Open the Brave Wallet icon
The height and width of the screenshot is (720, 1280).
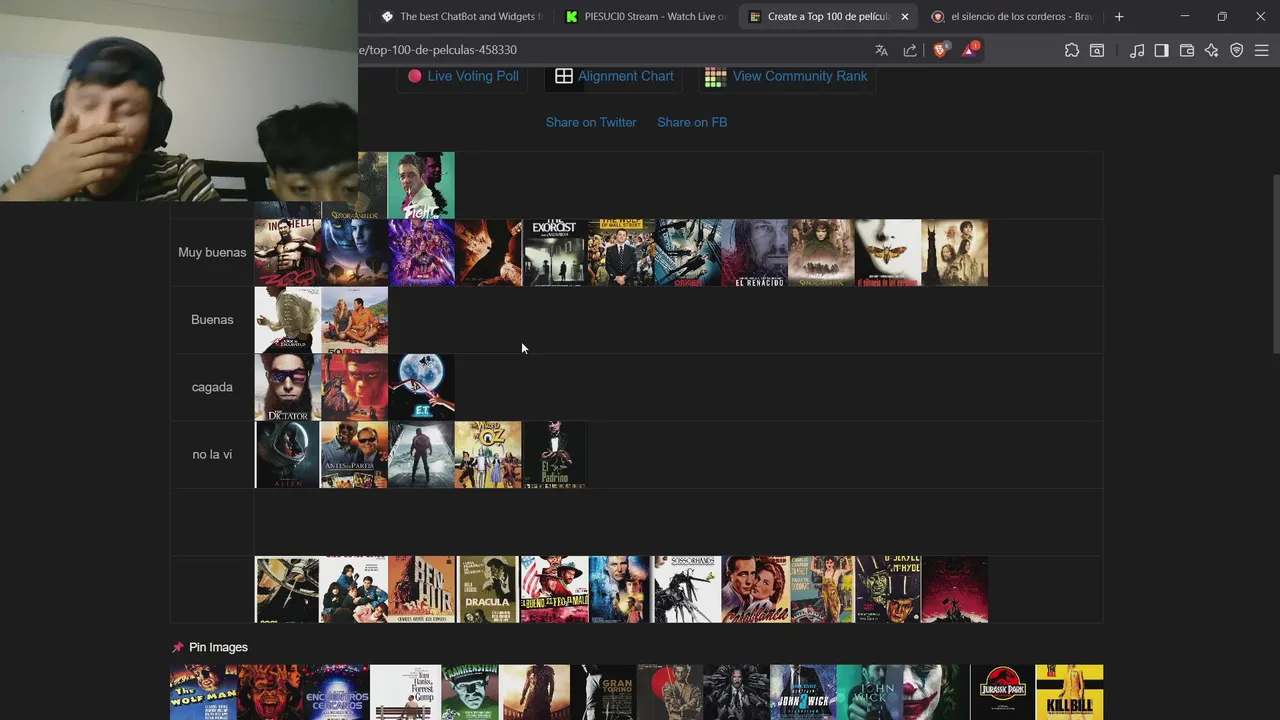1187,50
